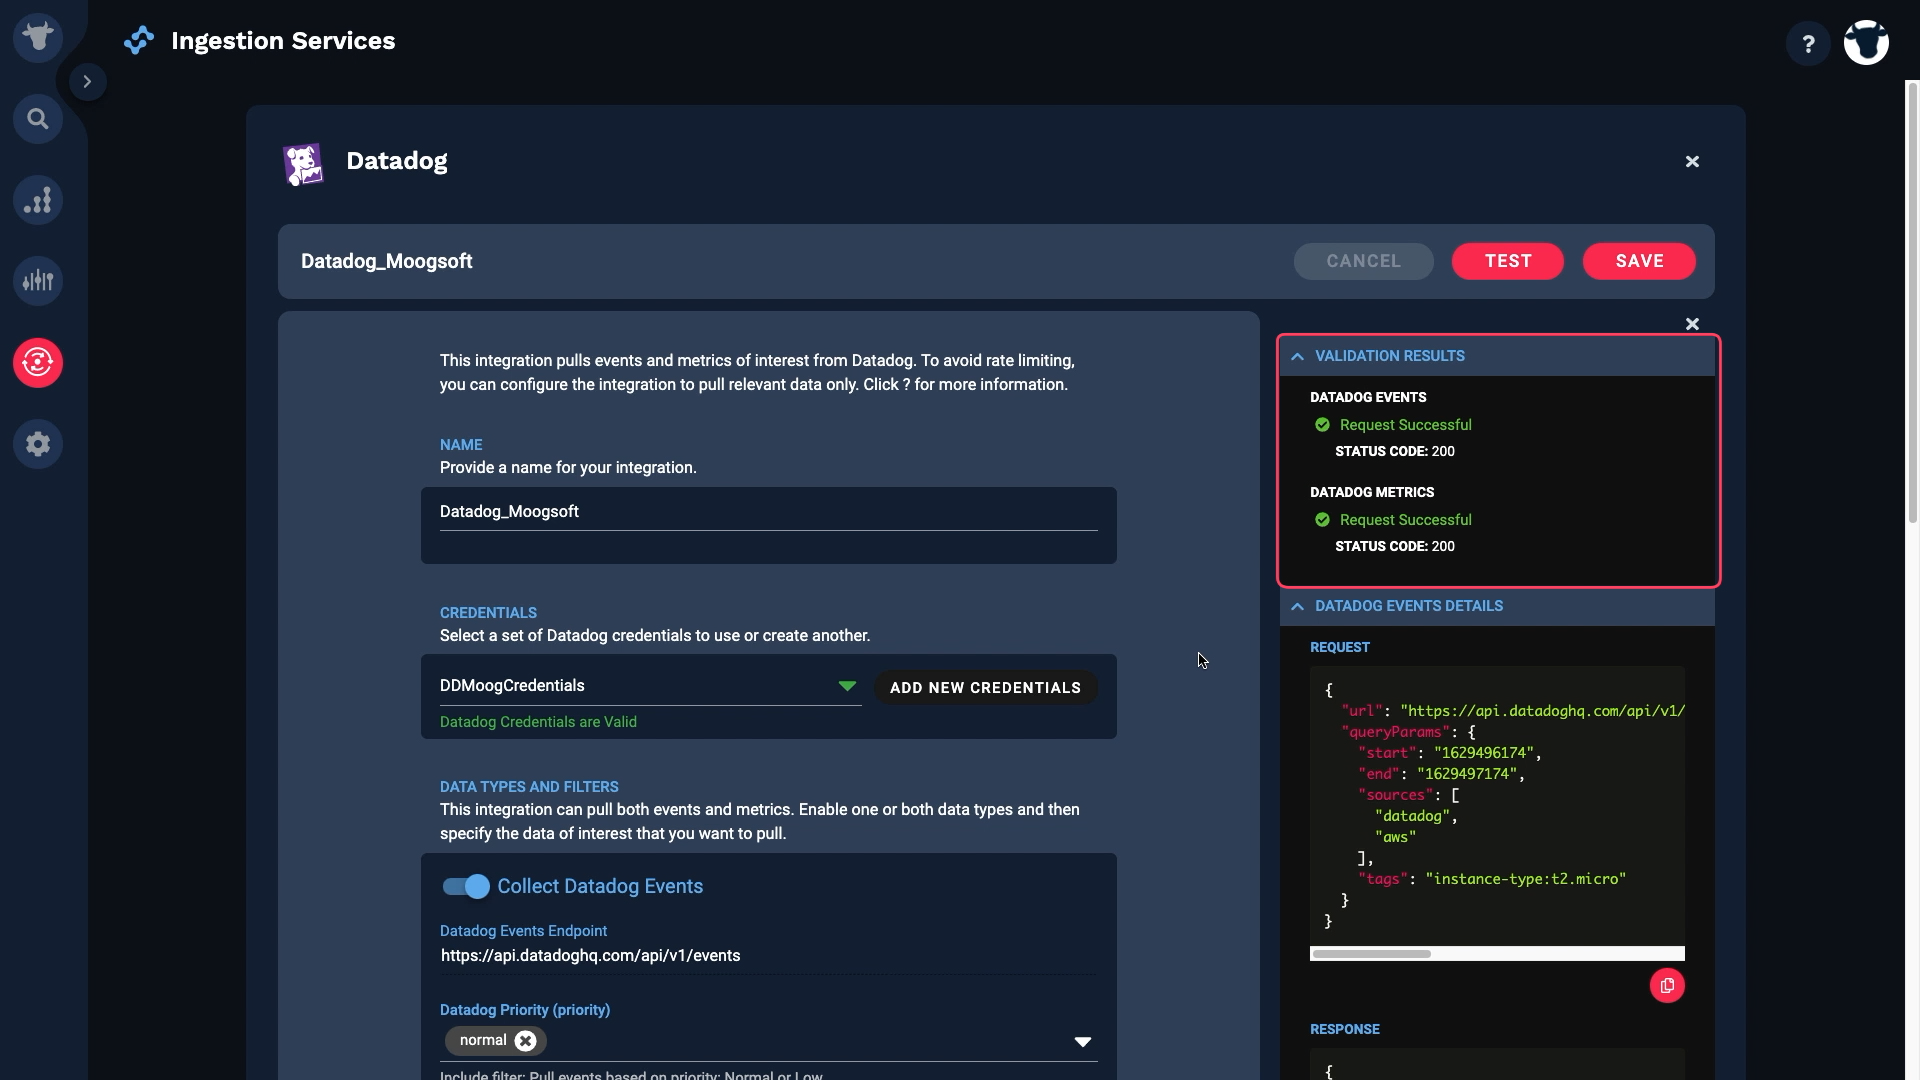The image size is (1920, 1080).
Task: Open the user avatar menu
Action: [x=1866, y=43]
